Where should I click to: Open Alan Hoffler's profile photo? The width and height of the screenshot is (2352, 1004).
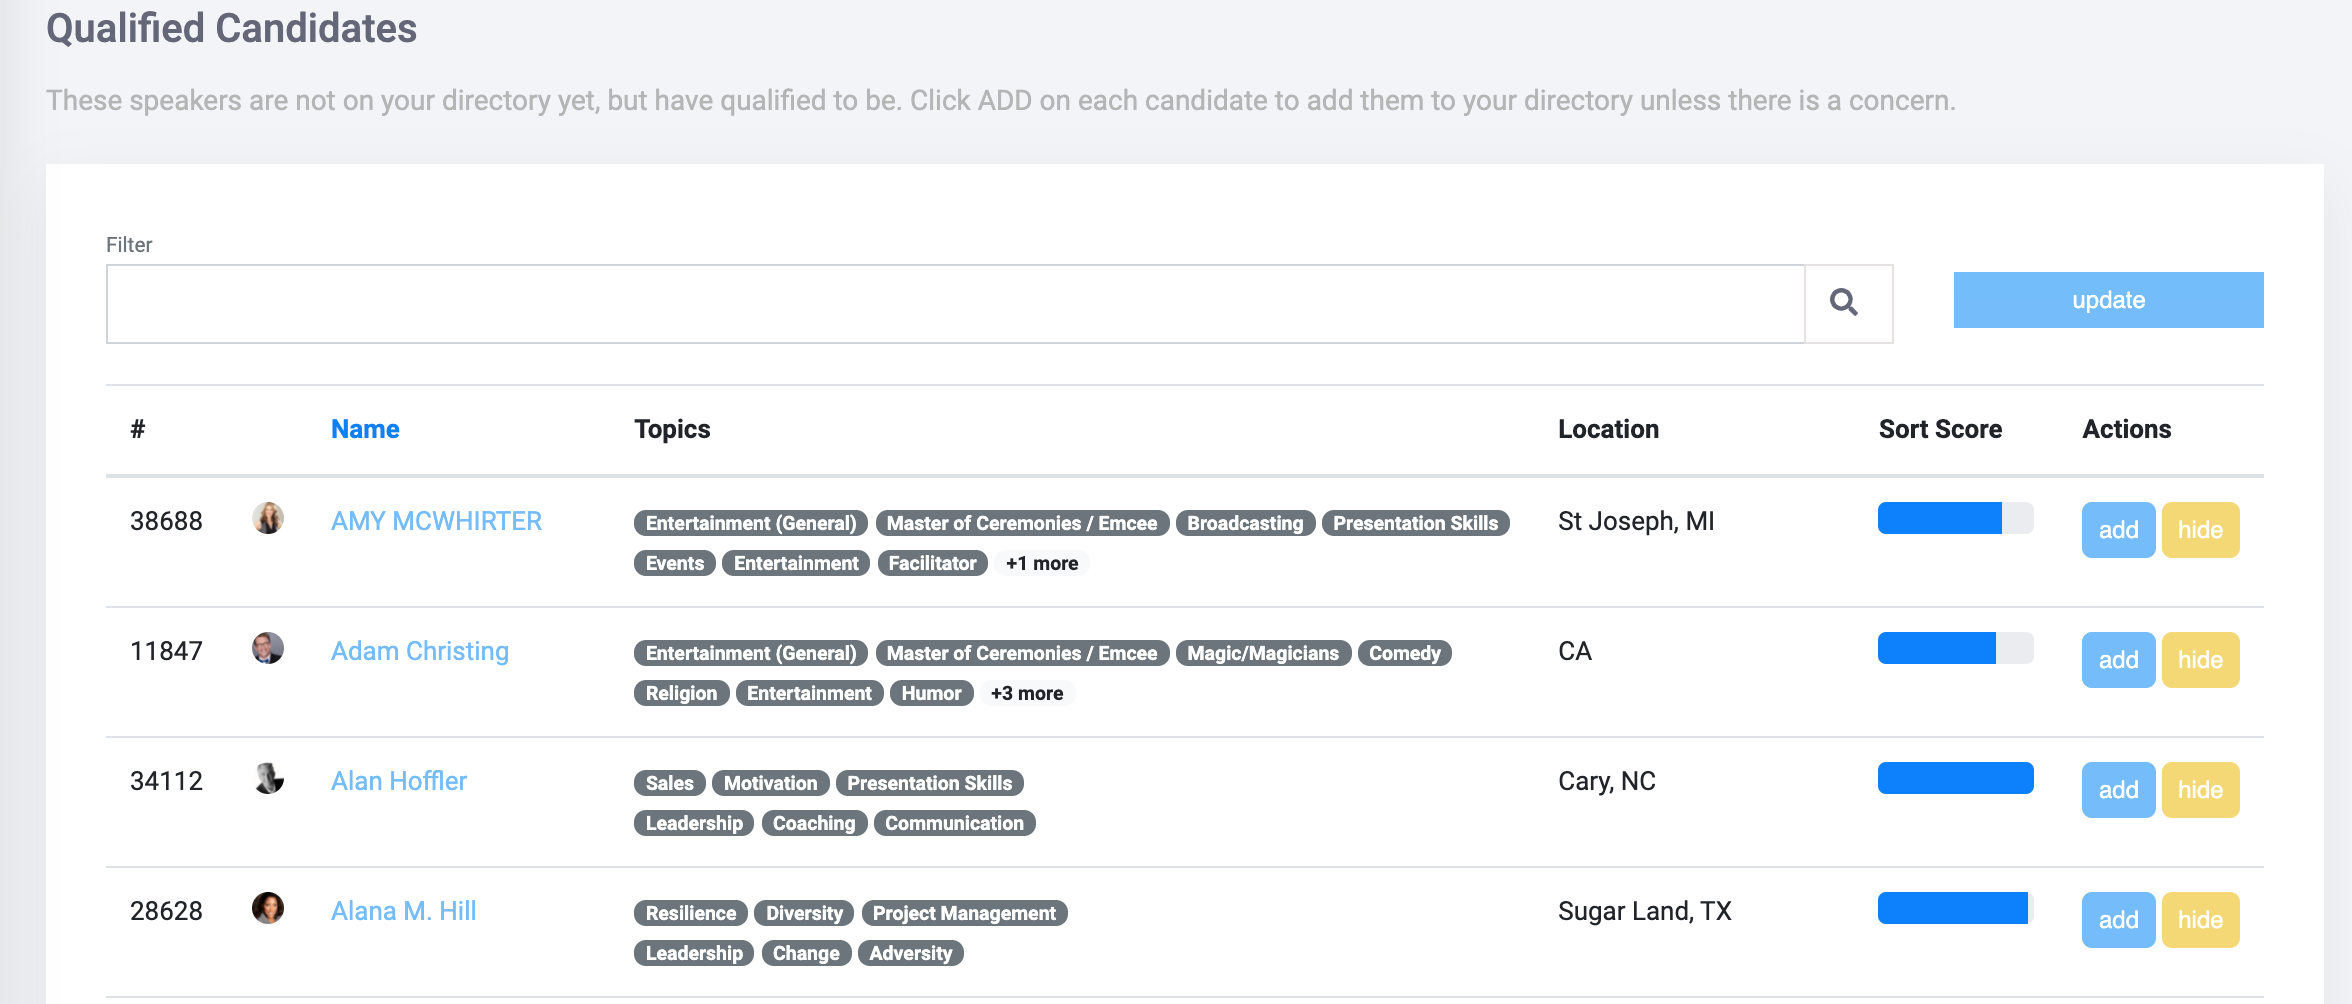click(268, 778)
